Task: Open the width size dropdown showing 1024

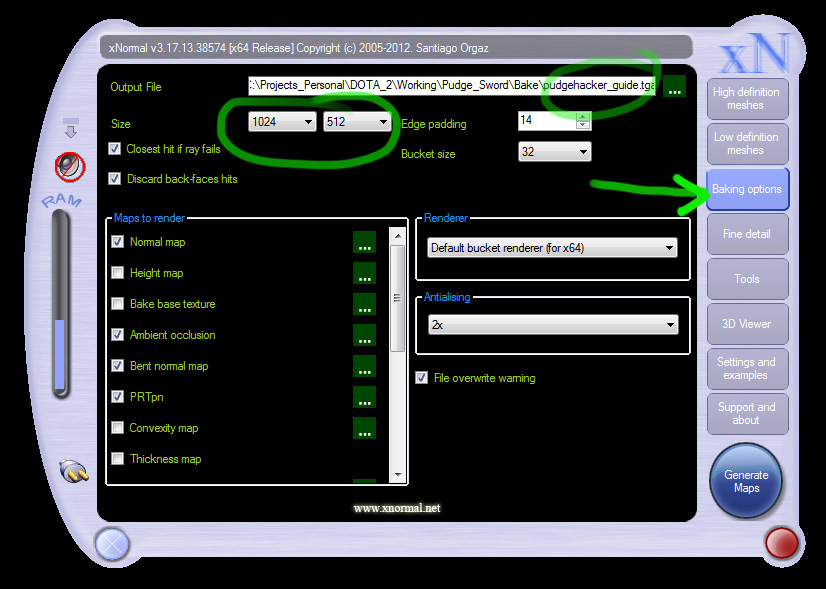Action: click(x=282, y=122)
